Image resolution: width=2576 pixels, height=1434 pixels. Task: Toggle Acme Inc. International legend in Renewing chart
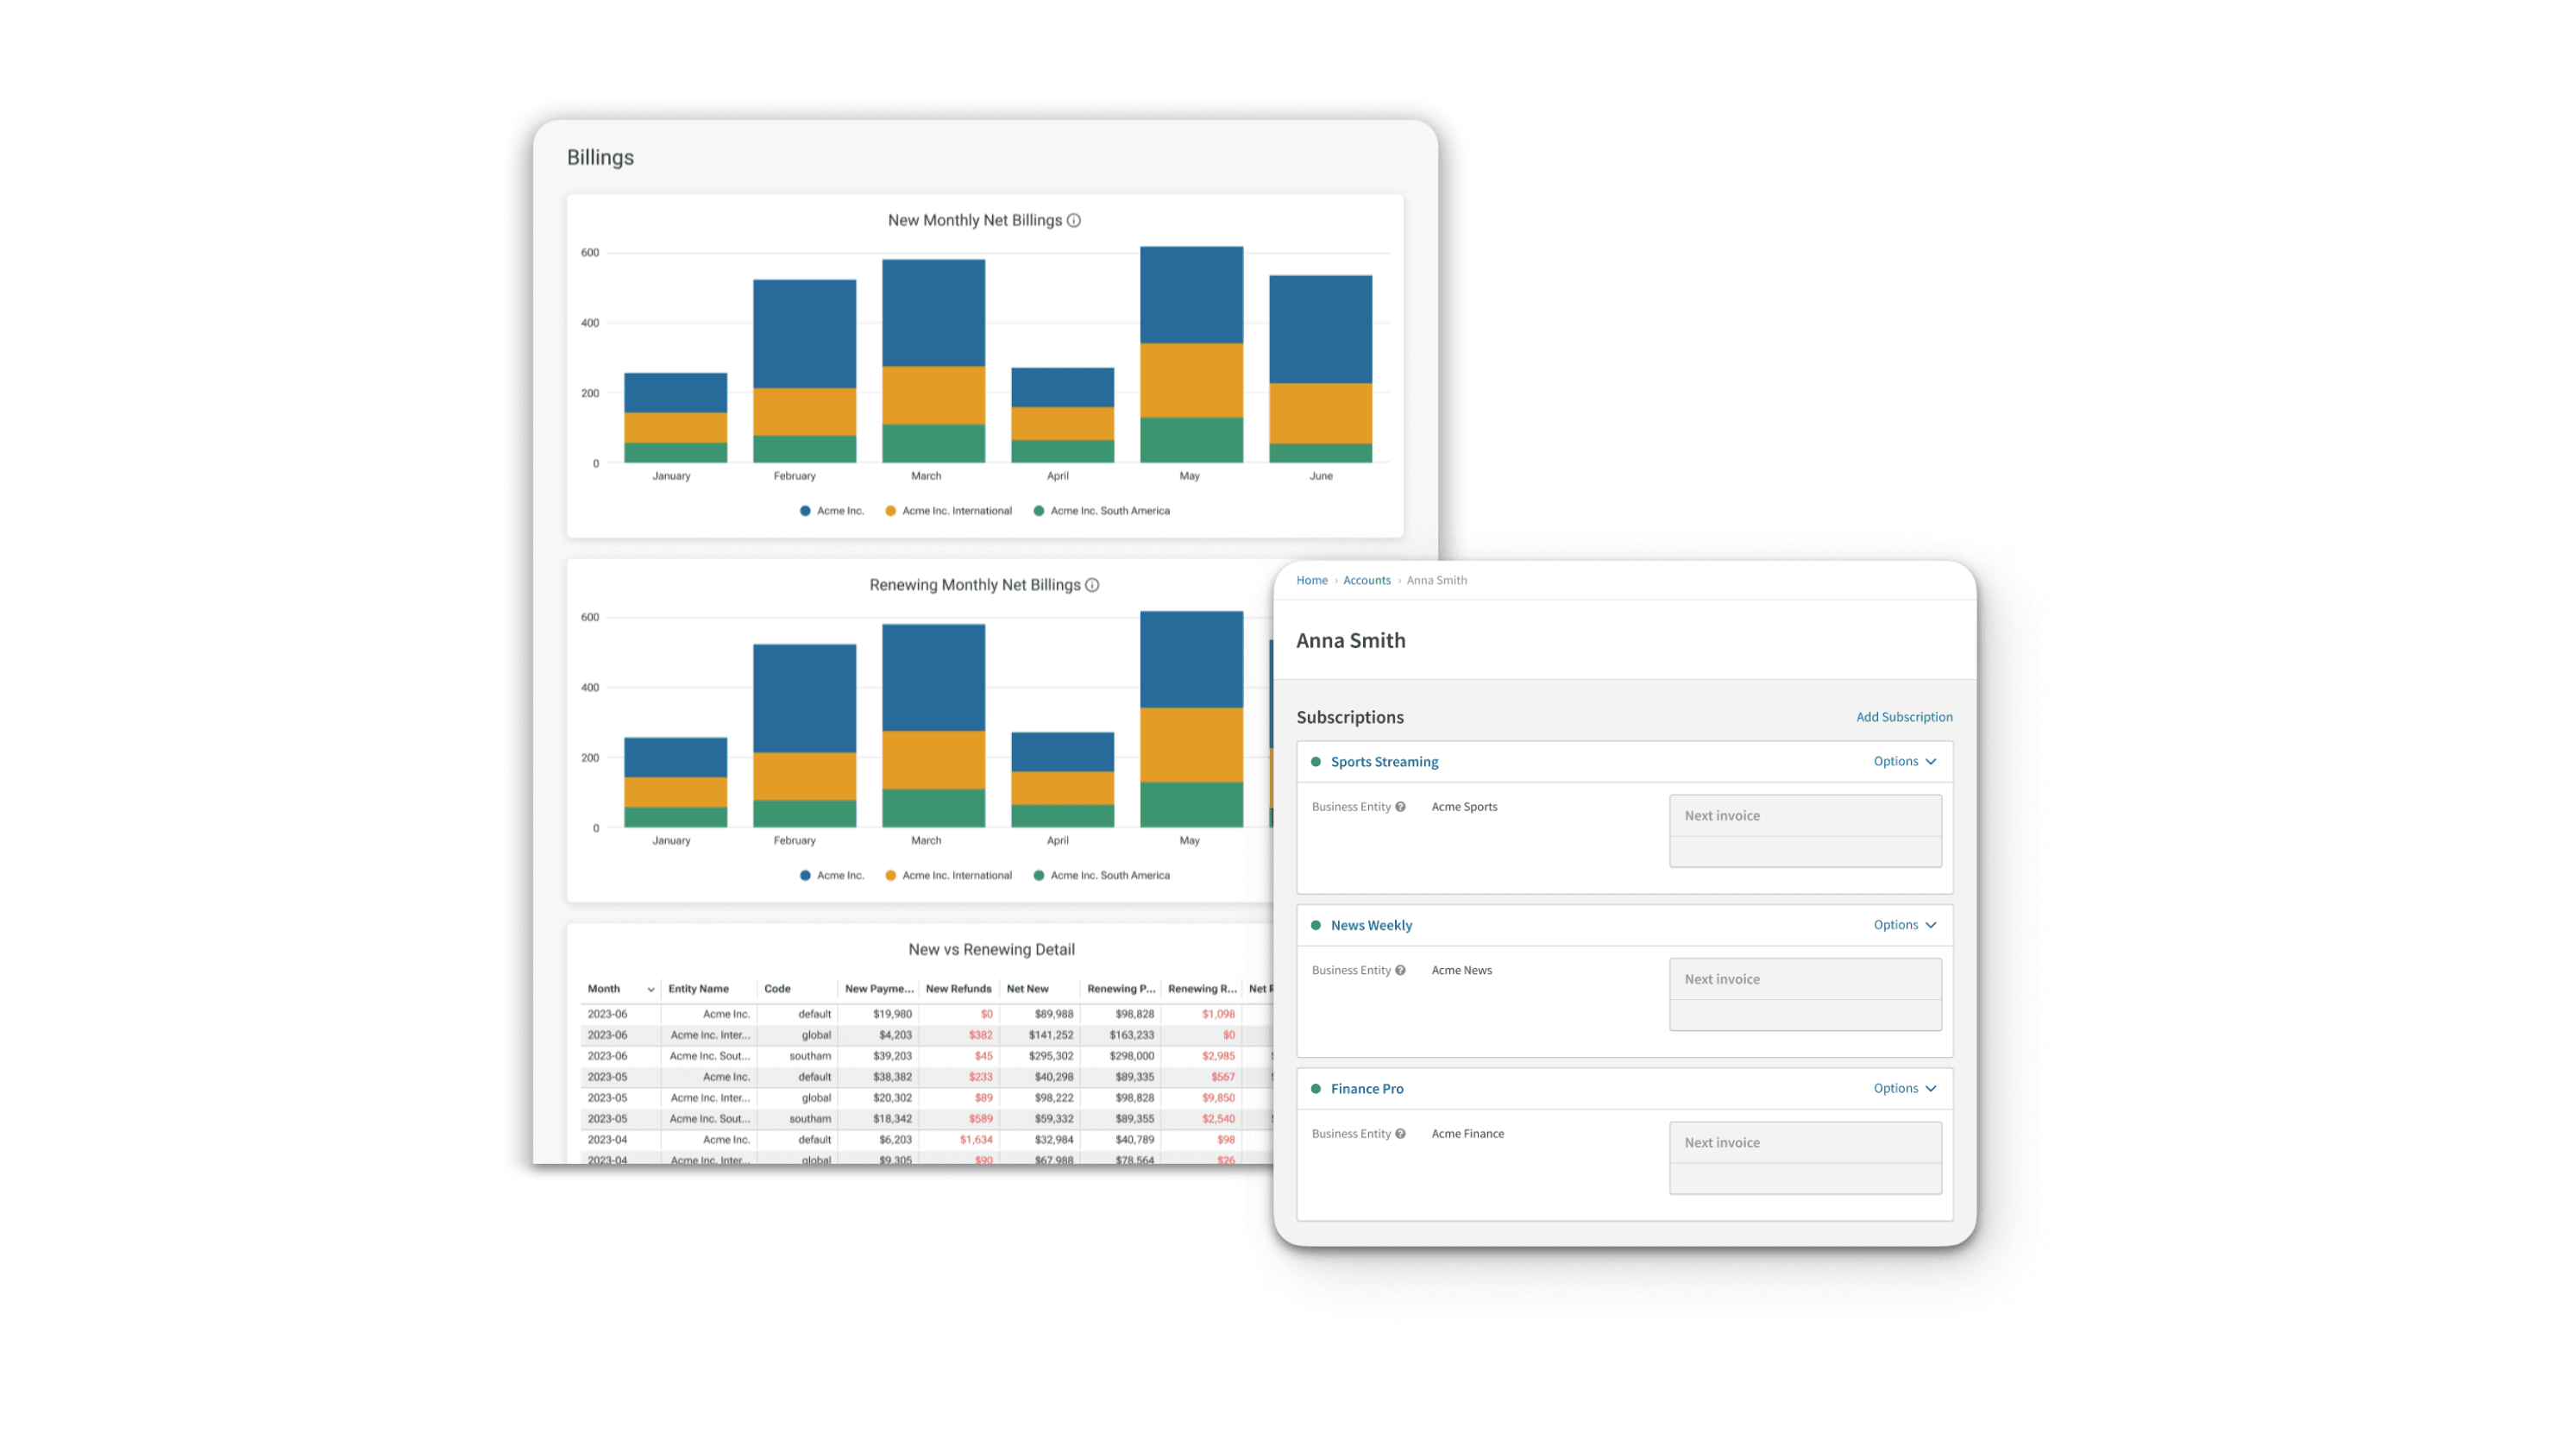pos(948,875)
